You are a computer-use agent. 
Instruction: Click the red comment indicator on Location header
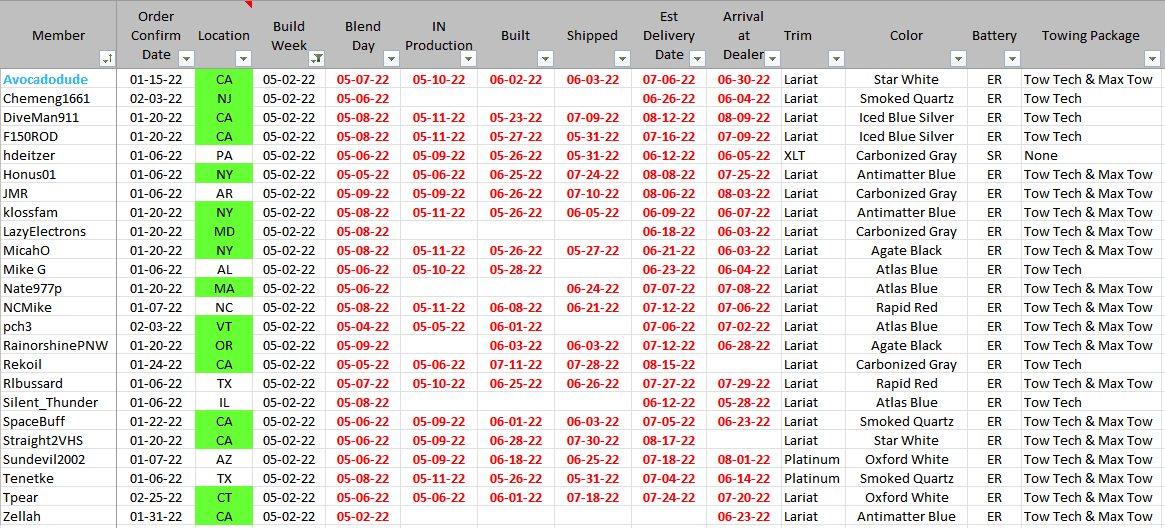[249, 4]
